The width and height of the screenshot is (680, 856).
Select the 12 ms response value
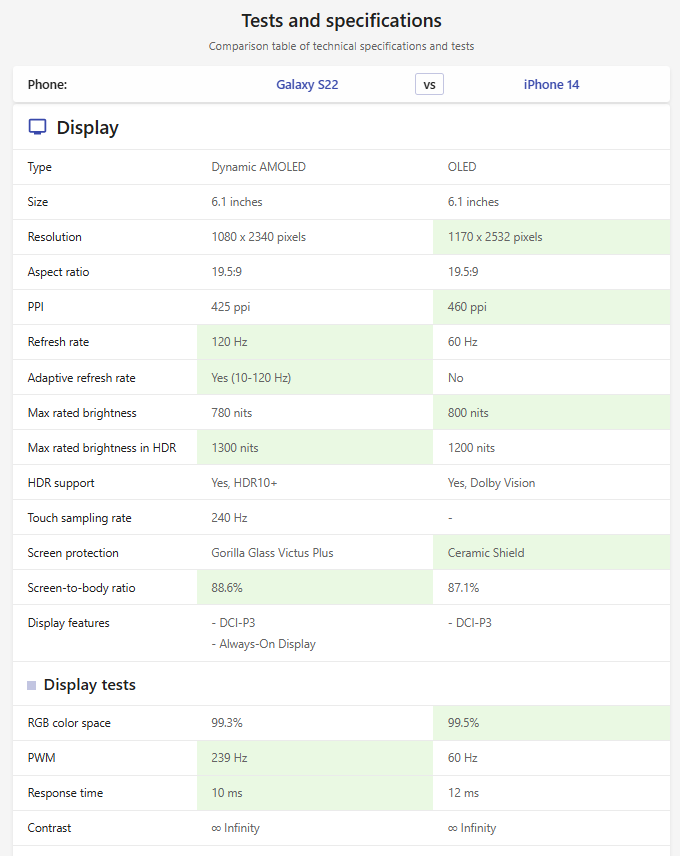(463, 793)
